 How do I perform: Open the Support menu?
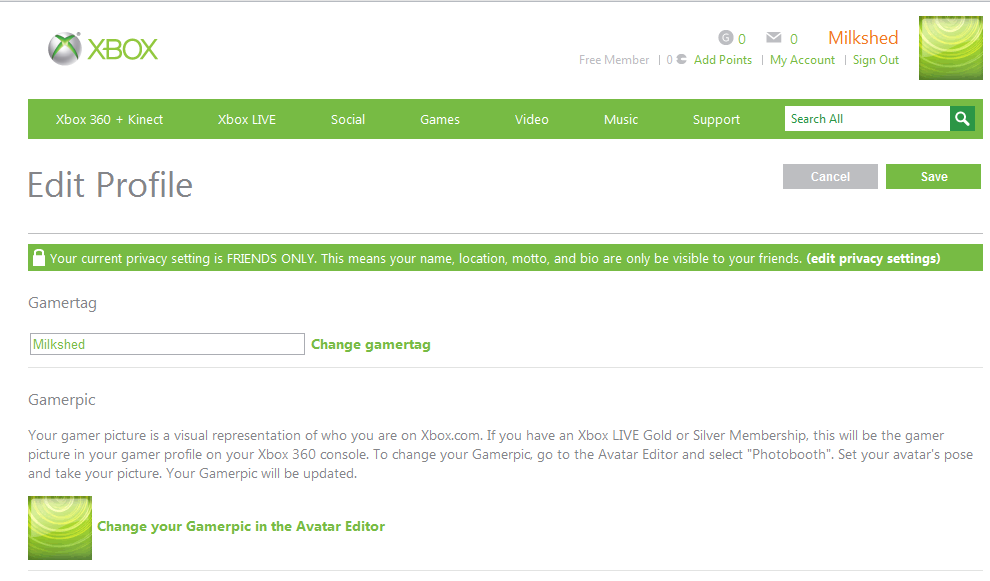[716, 119]
